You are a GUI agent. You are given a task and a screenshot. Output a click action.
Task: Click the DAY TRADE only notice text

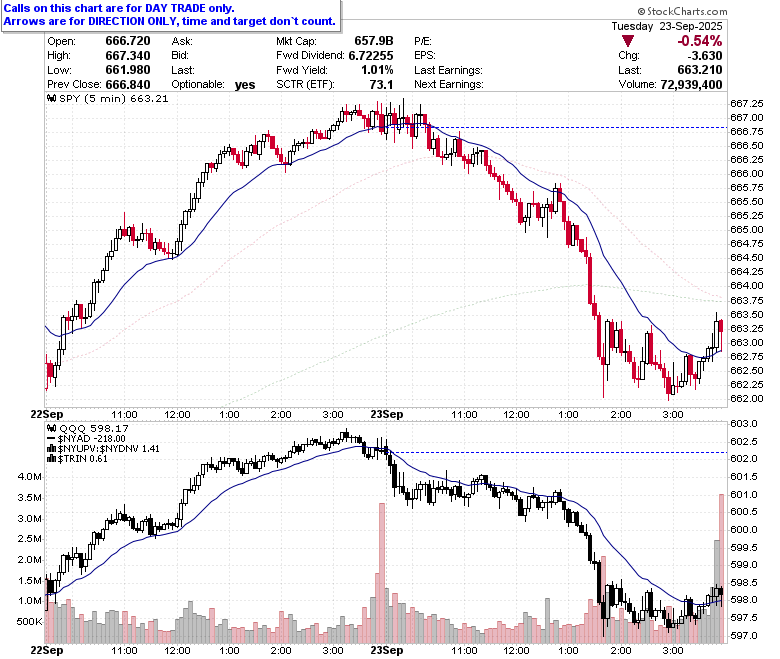(119, 8)
